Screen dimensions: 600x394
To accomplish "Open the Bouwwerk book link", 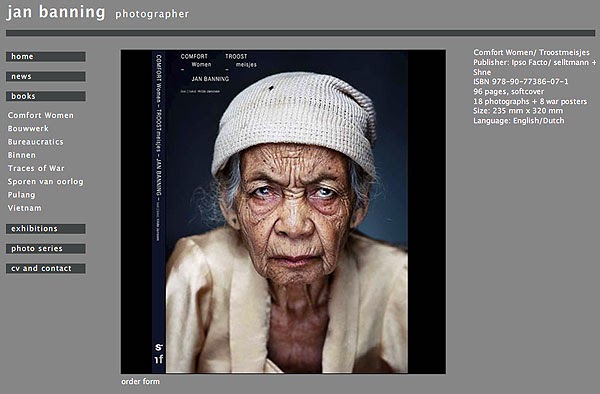I will (28, 129).
